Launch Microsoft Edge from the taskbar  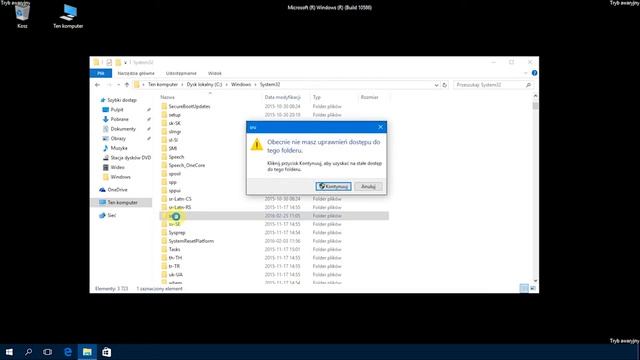(68, 352)
